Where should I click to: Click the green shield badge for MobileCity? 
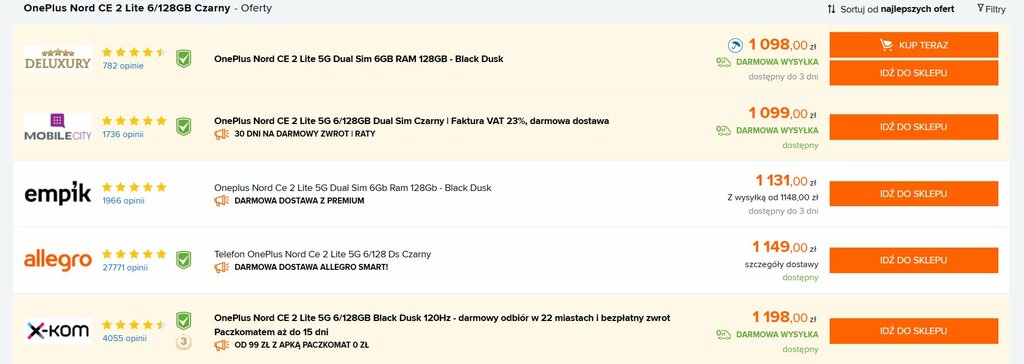(x=184, y=127)
